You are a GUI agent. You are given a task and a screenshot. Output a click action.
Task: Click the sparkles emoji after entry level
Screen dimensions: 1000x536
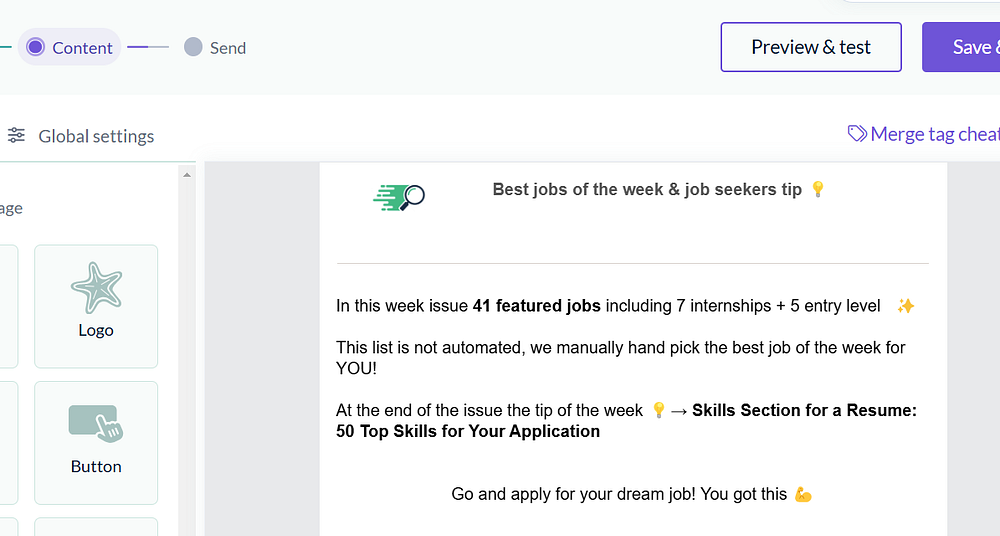906,306
